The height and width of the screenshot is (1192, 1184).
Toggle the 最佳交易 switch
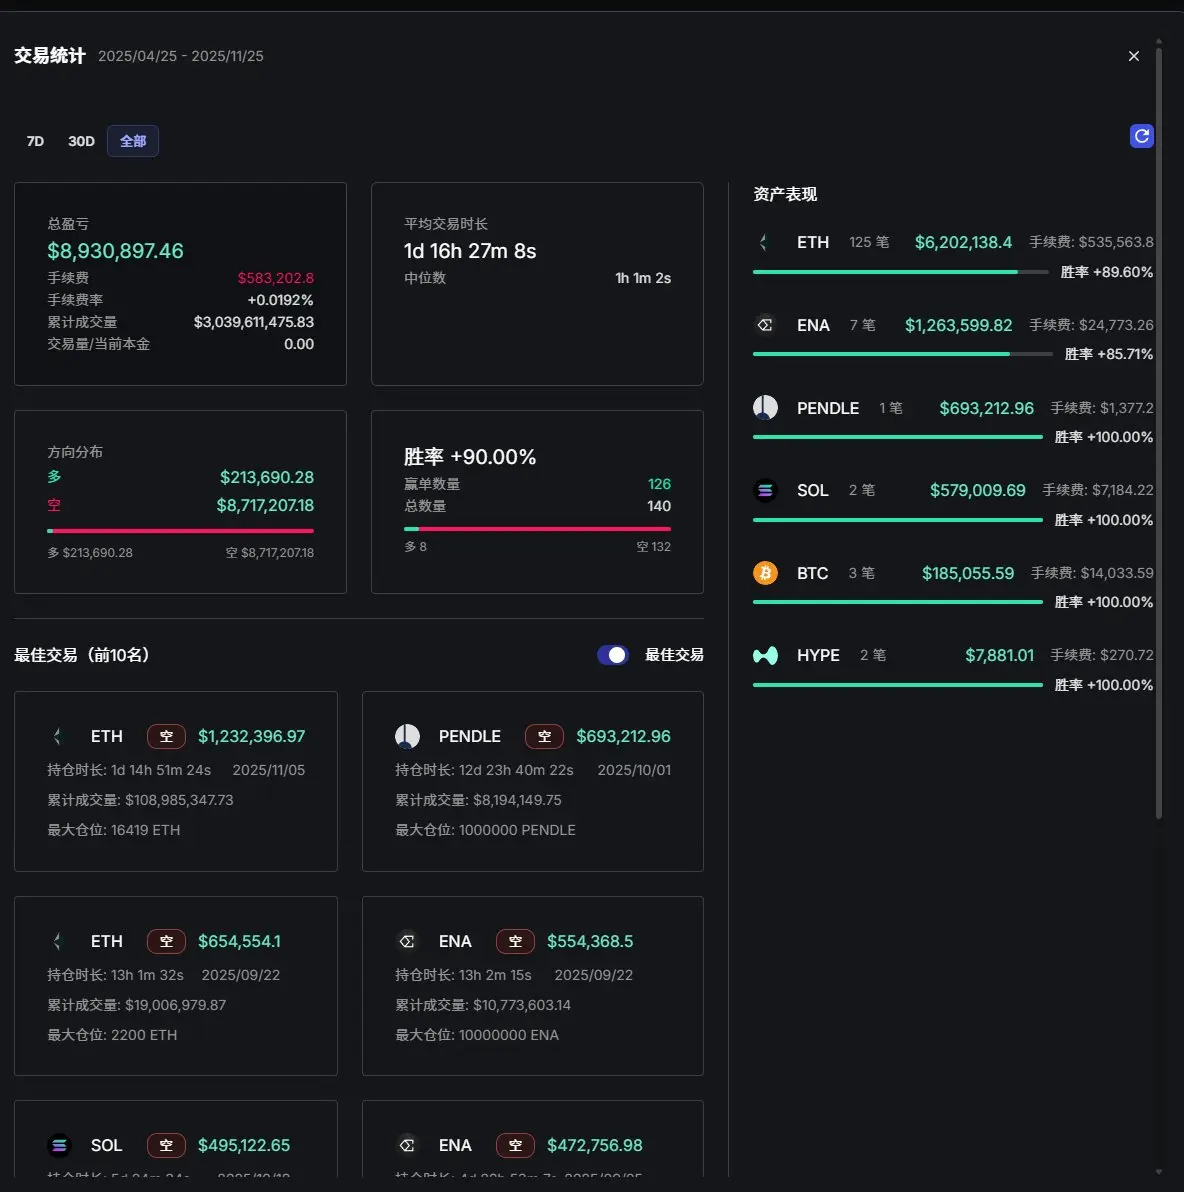(613, 655)
